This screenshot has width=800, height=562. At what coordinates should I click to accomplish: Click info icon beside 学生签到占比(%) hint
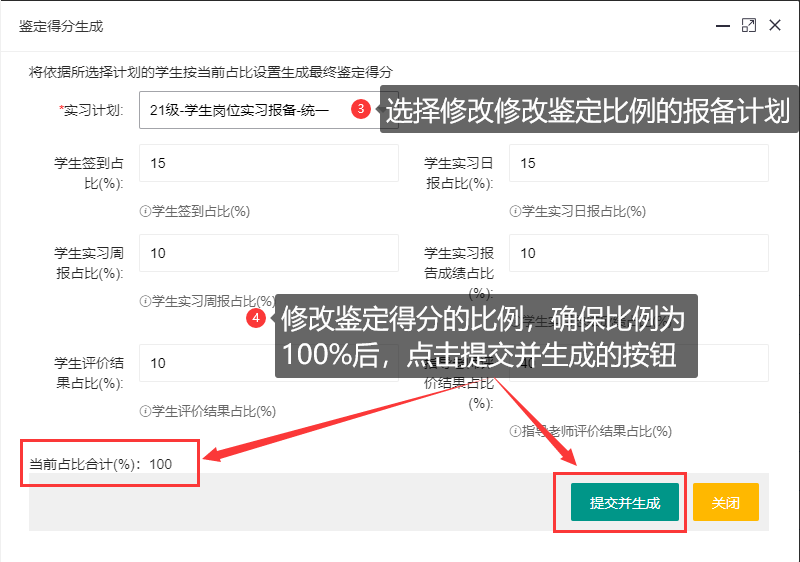145,211
